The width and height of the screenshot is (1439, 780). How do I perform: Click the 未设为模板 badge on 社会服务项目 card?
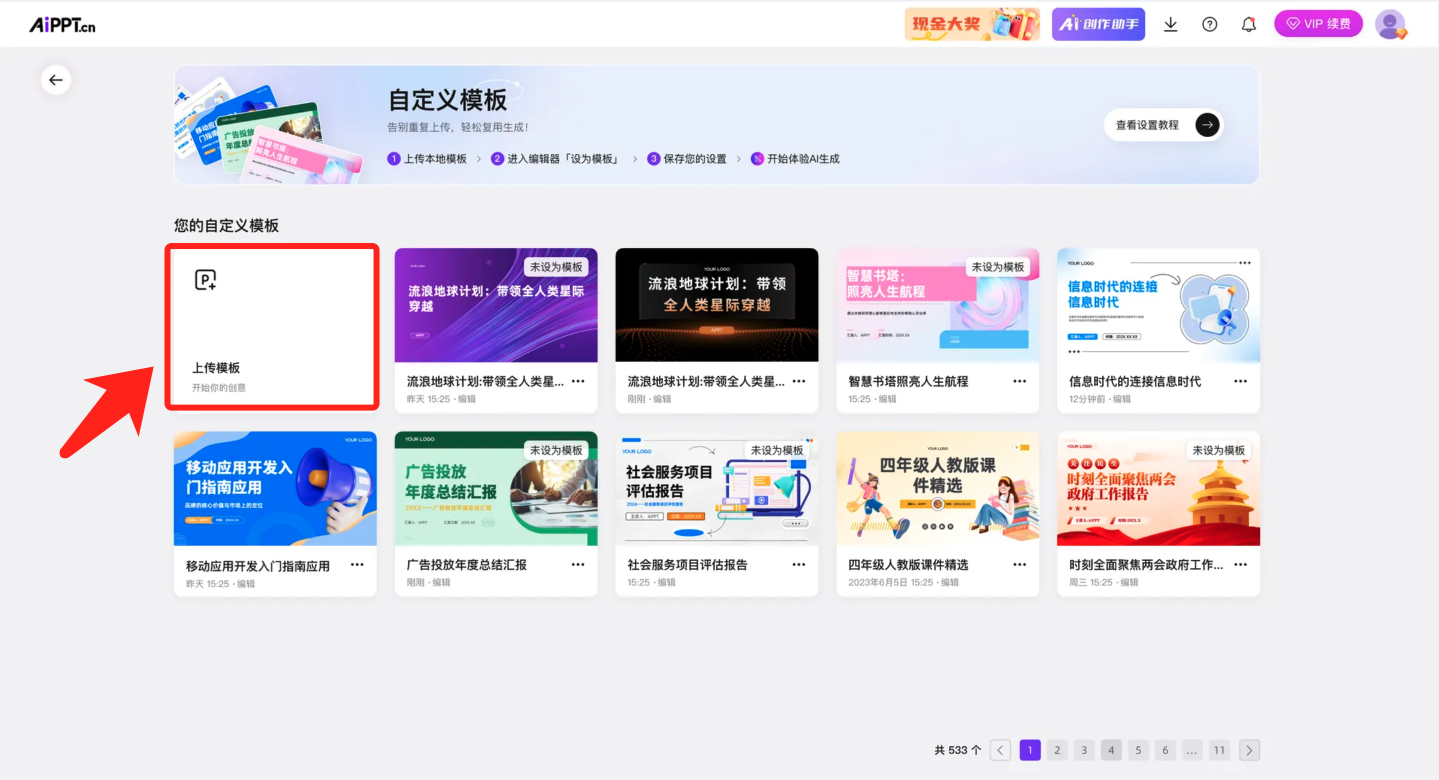coord(777,451)
